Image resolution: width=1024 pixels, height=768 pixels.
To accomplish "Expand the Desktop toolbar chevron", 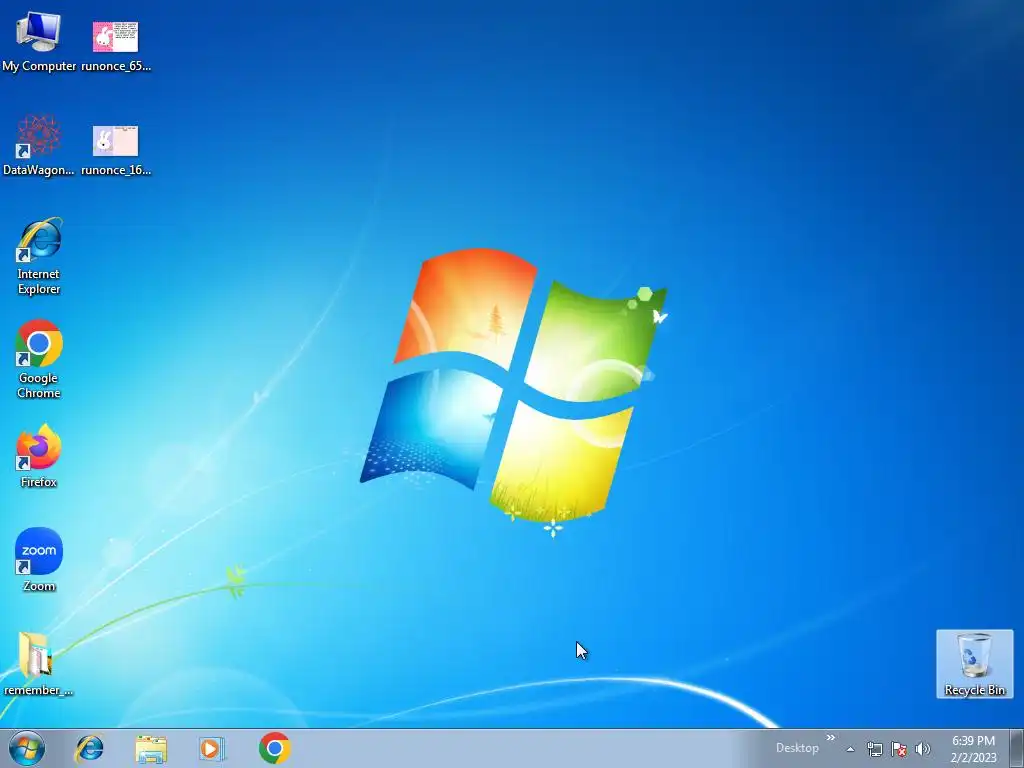I will pyautogui.click(x=831, y=738).
